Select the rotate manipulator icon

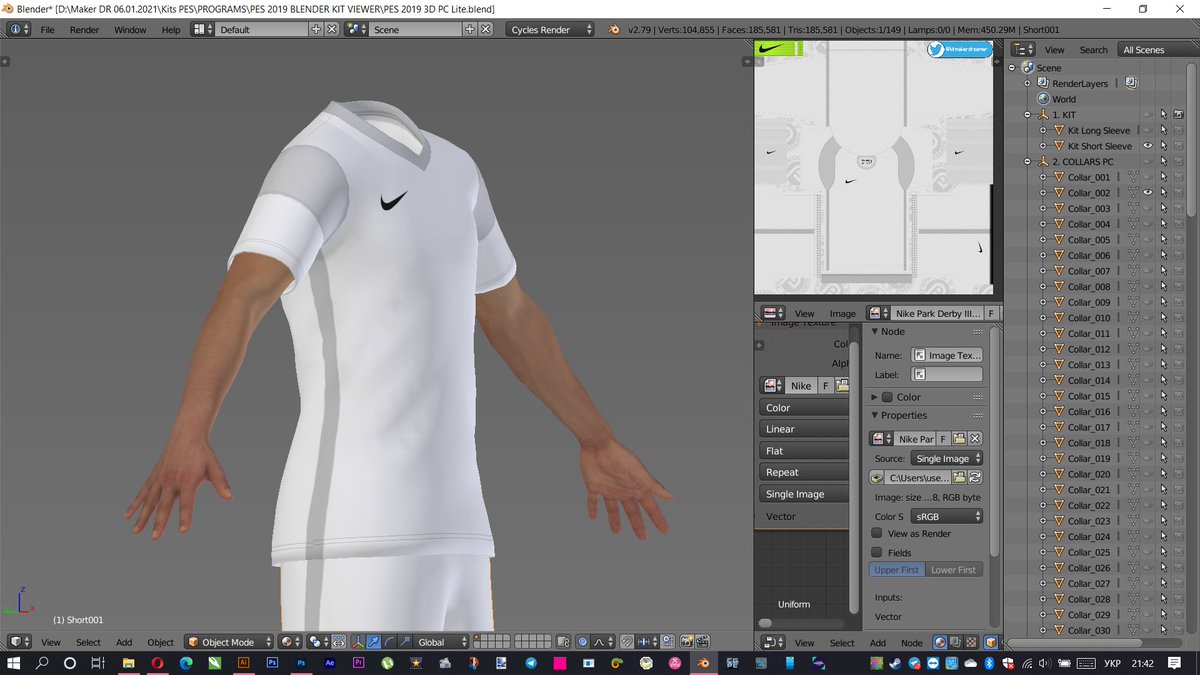tap(389, 642)
